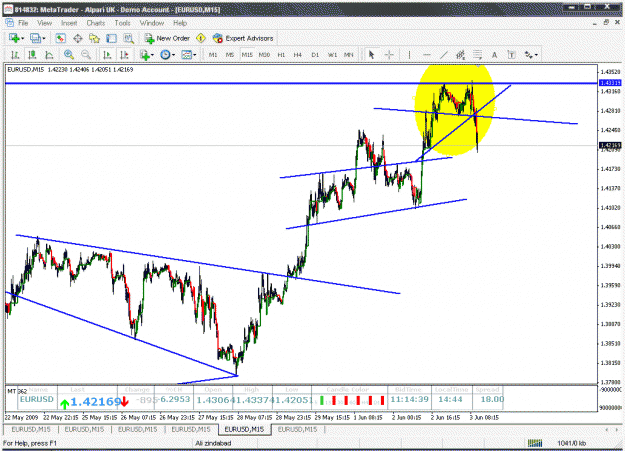Open the New Chart tool
This screenshot has height=451, width=625.
14,38
